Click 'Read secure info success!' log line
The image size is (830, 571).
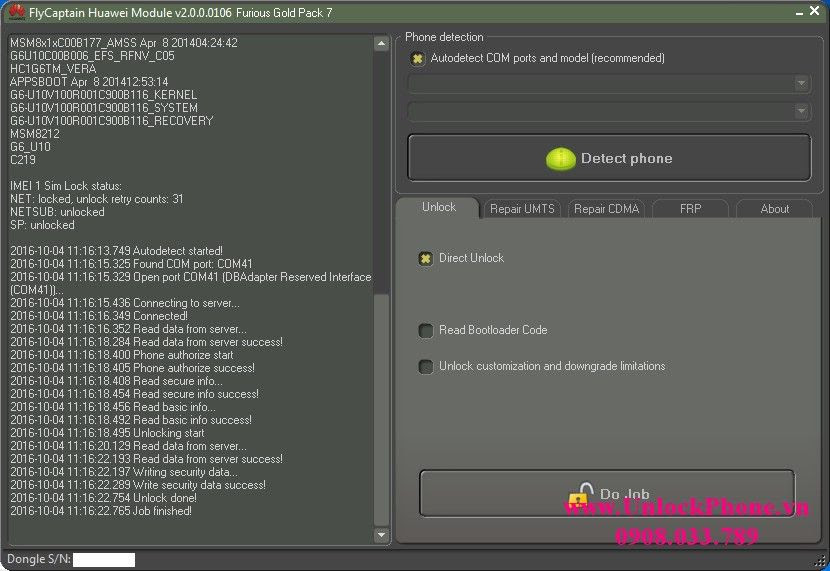[134, 394]
